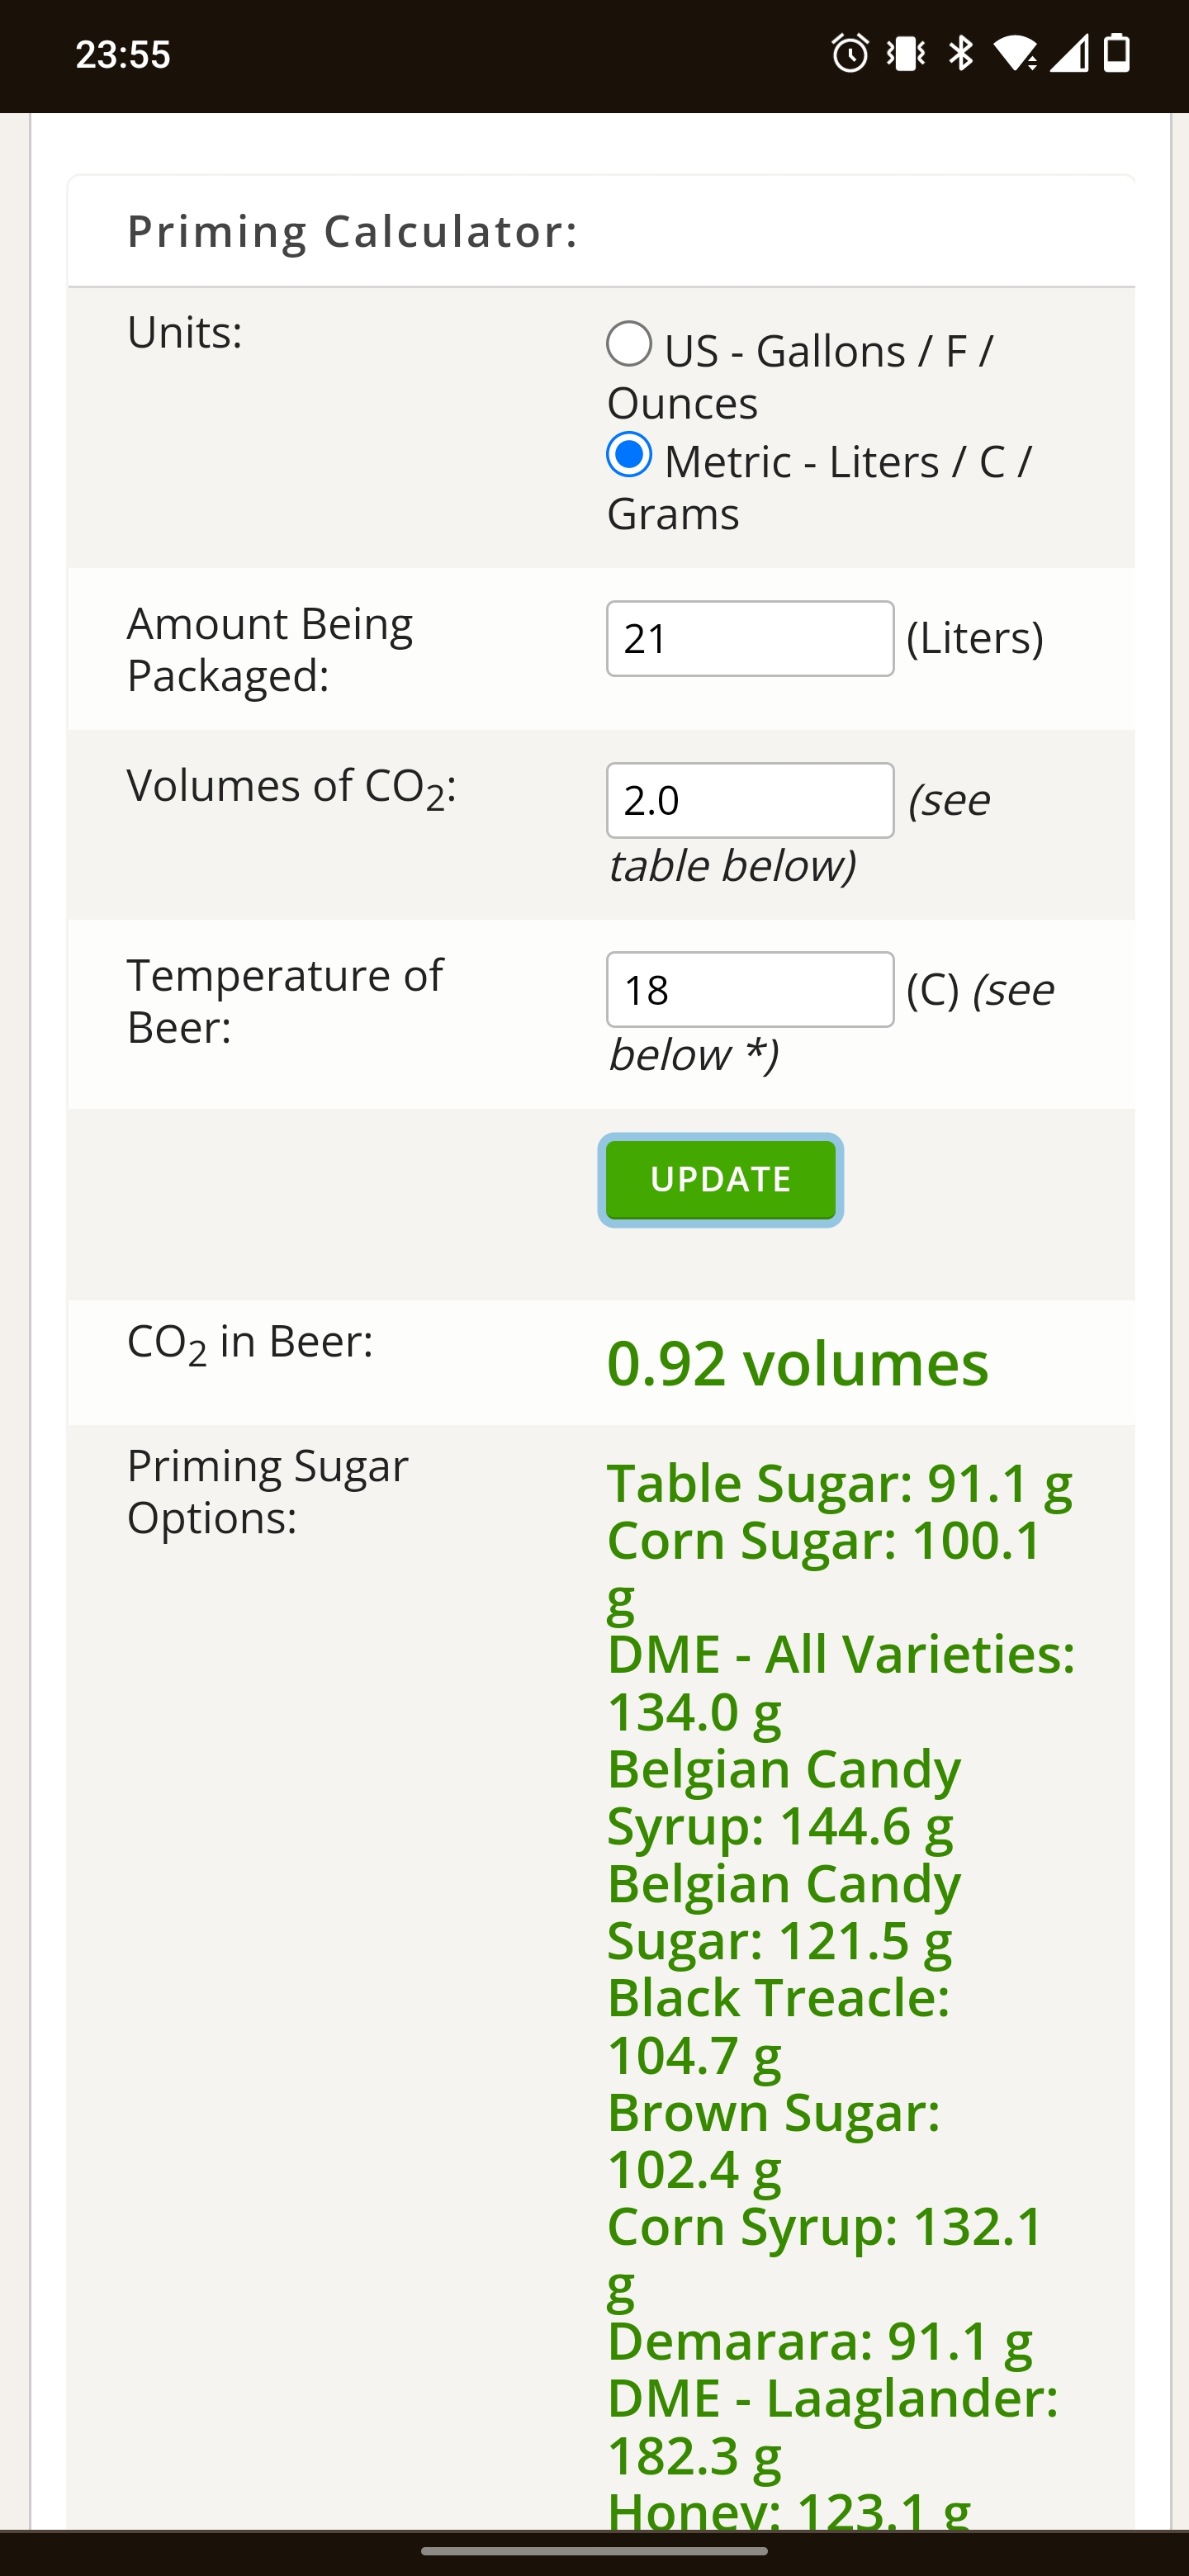Tap the Table Sugar 91.1 g result
Image resolution: width=1189 pixels, height=2576 pixels.
(840, 1483)
